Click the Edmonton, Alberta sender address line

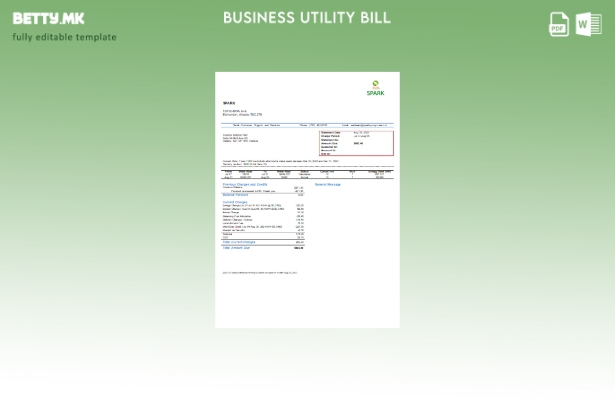click(x=242, y=114)
